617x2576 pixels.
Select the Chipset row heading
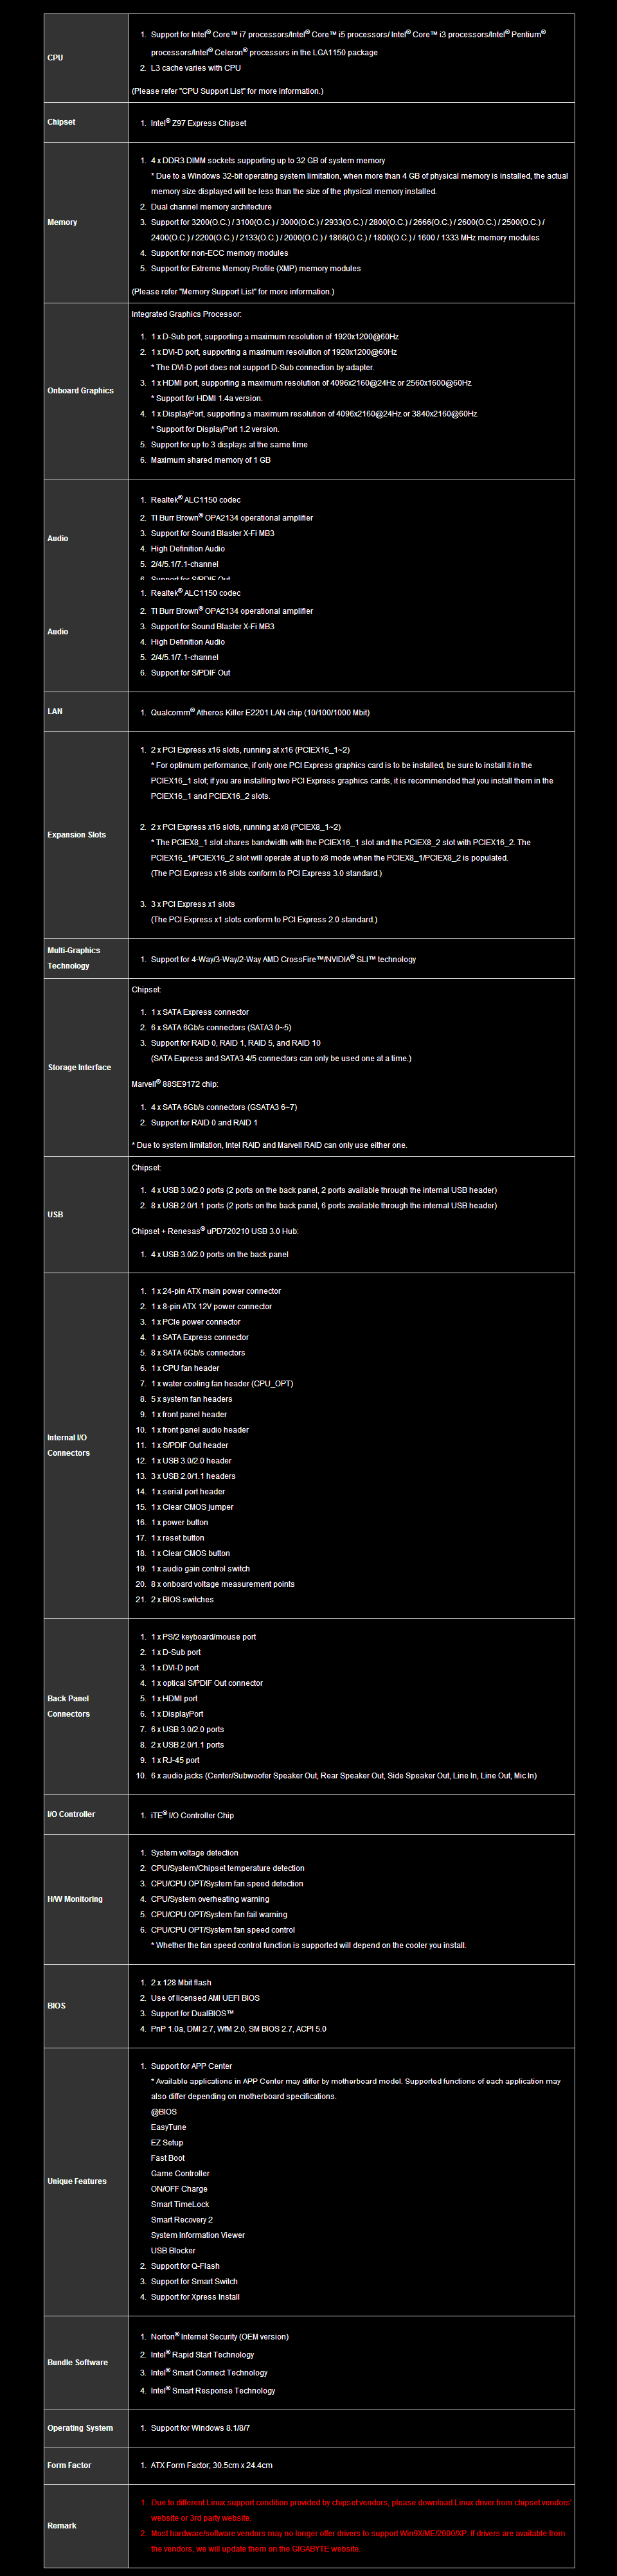[x=61, y=122]
